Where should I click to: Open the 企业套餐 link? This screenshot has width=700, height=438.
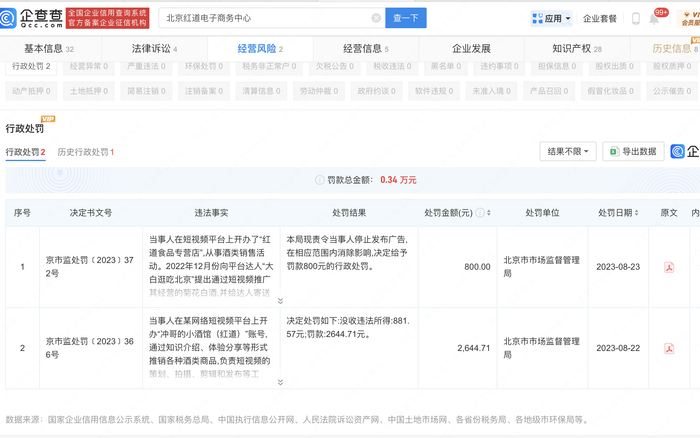coord(600,18)
